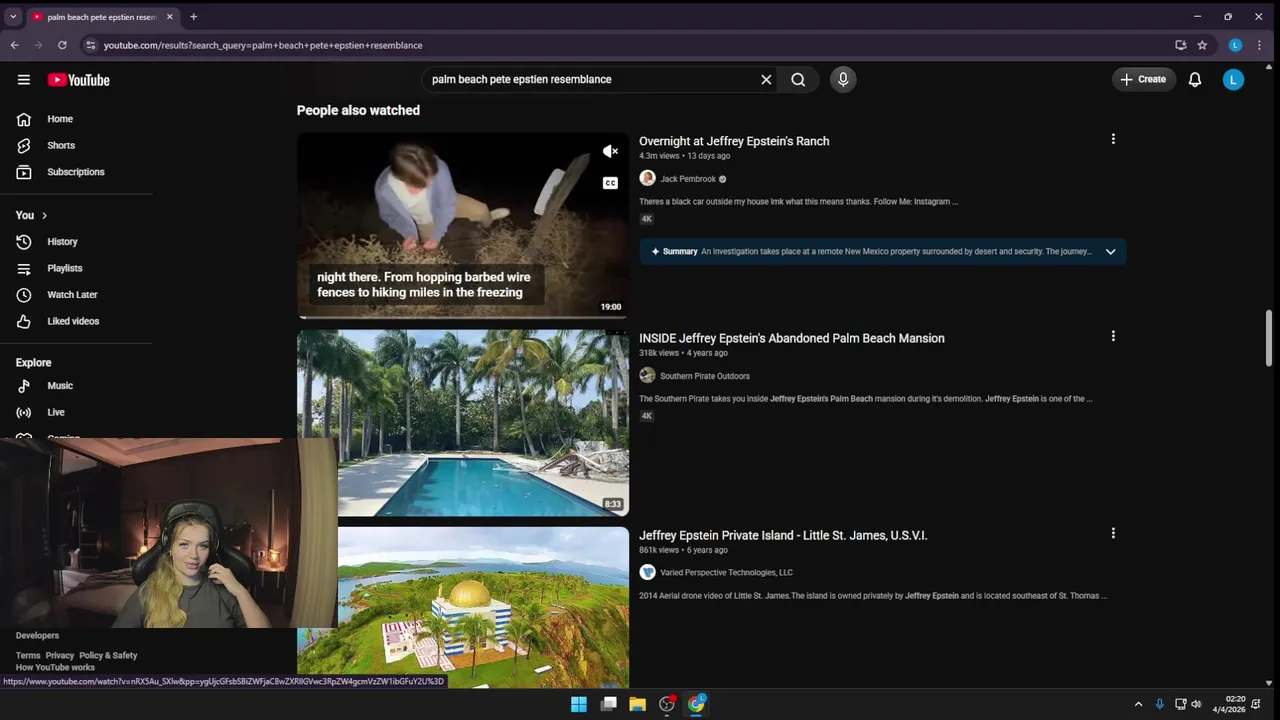The image size is (1280, 720).
Task: Click the Developers footer link
Action: click(x=37, y=636)
